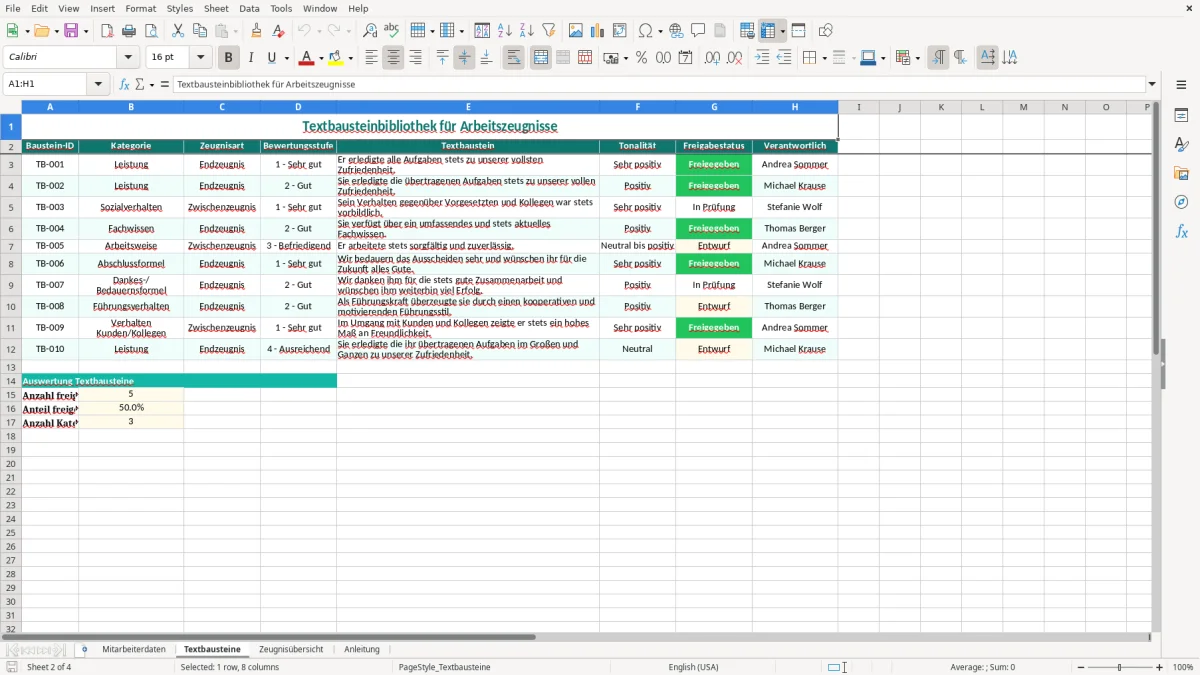This screenshot has height=675, width=1200.
Task: Apply yellow background color swatch
Action: tap(336, 58)
